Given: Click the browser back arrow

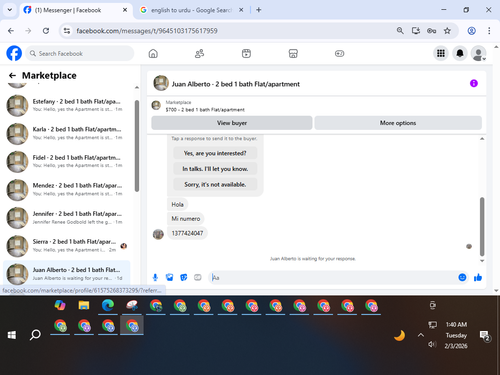Looking at the screenshot, I should tap(11, 31).
